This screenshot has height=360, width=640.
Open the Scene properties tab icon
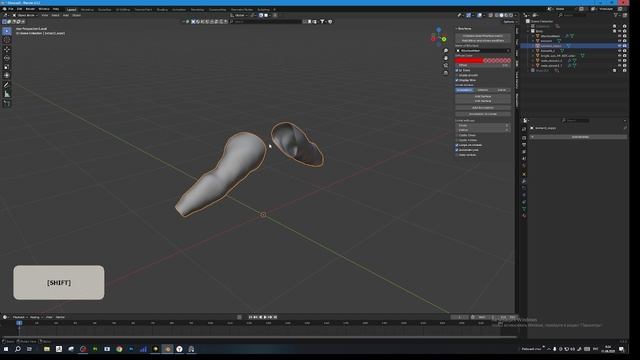click(x=524, y=159)
